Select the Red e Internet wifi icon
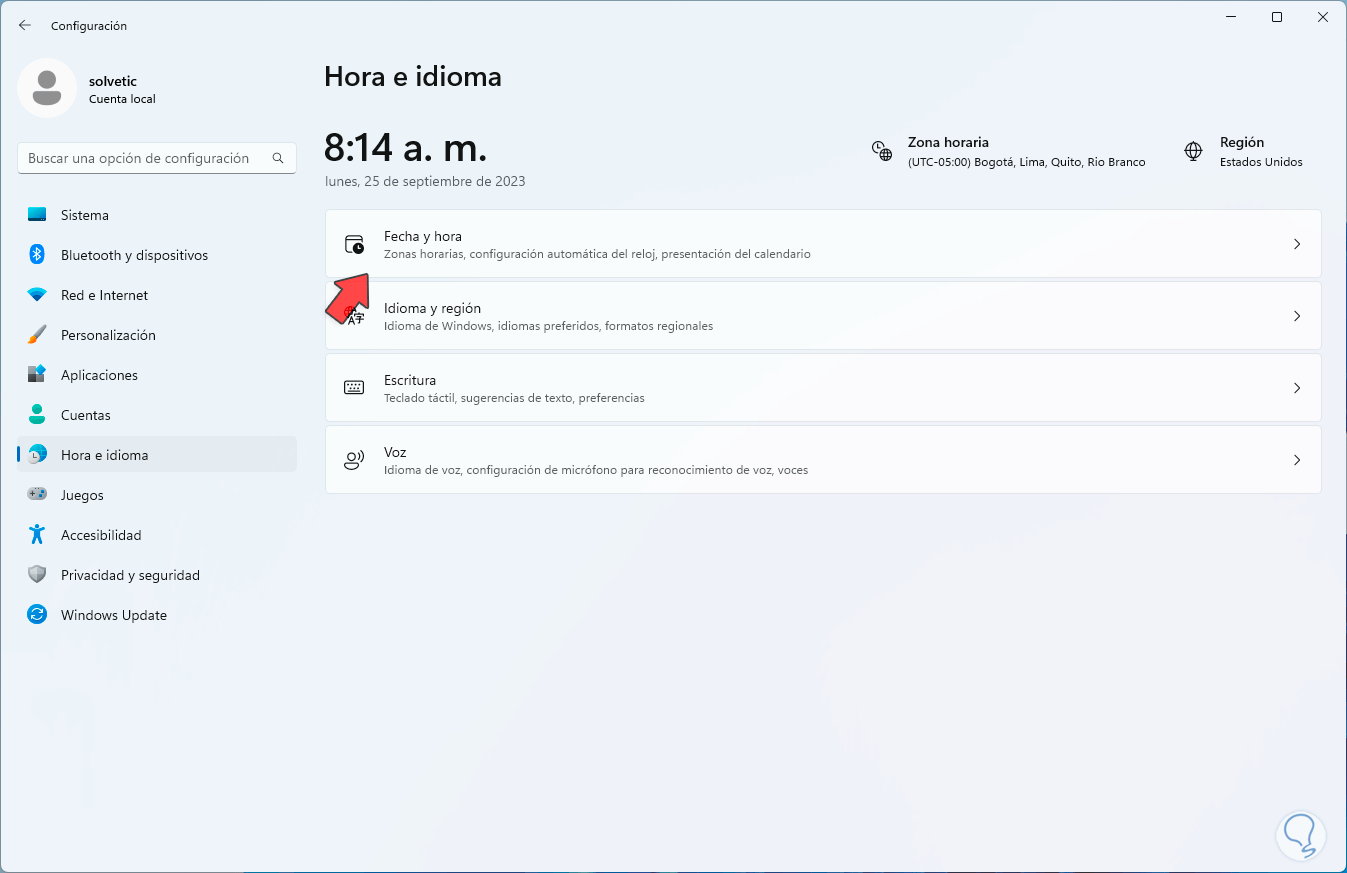 click(37, 295)
